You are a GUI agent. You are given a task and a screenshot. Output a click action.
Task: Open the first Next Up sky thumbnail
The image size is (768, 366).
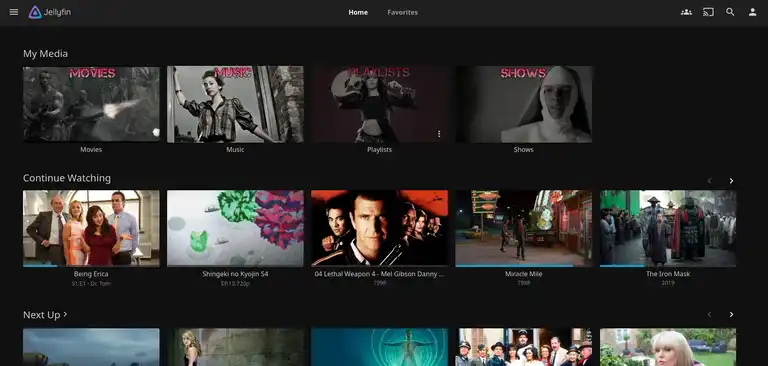[91, 347]
